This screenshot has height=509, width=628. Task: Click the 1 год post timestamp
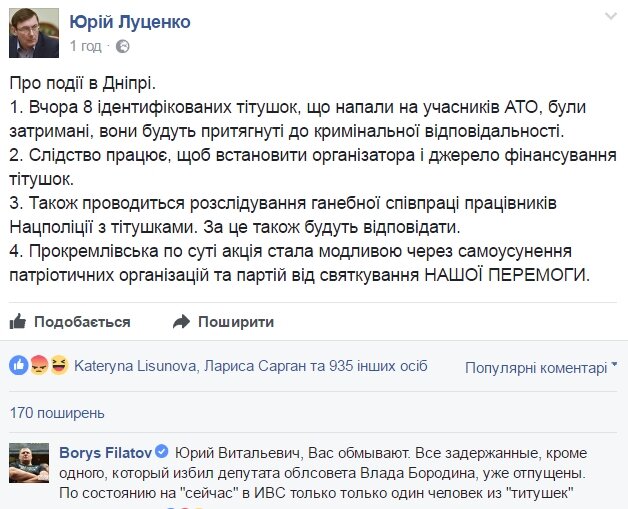pyautogui.click(x=85, y=46)
